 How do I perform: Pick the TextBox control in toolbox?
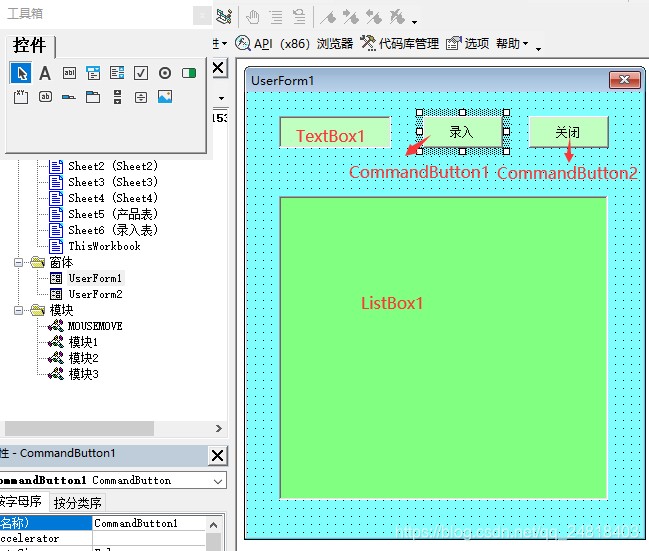tap(69, 73)
